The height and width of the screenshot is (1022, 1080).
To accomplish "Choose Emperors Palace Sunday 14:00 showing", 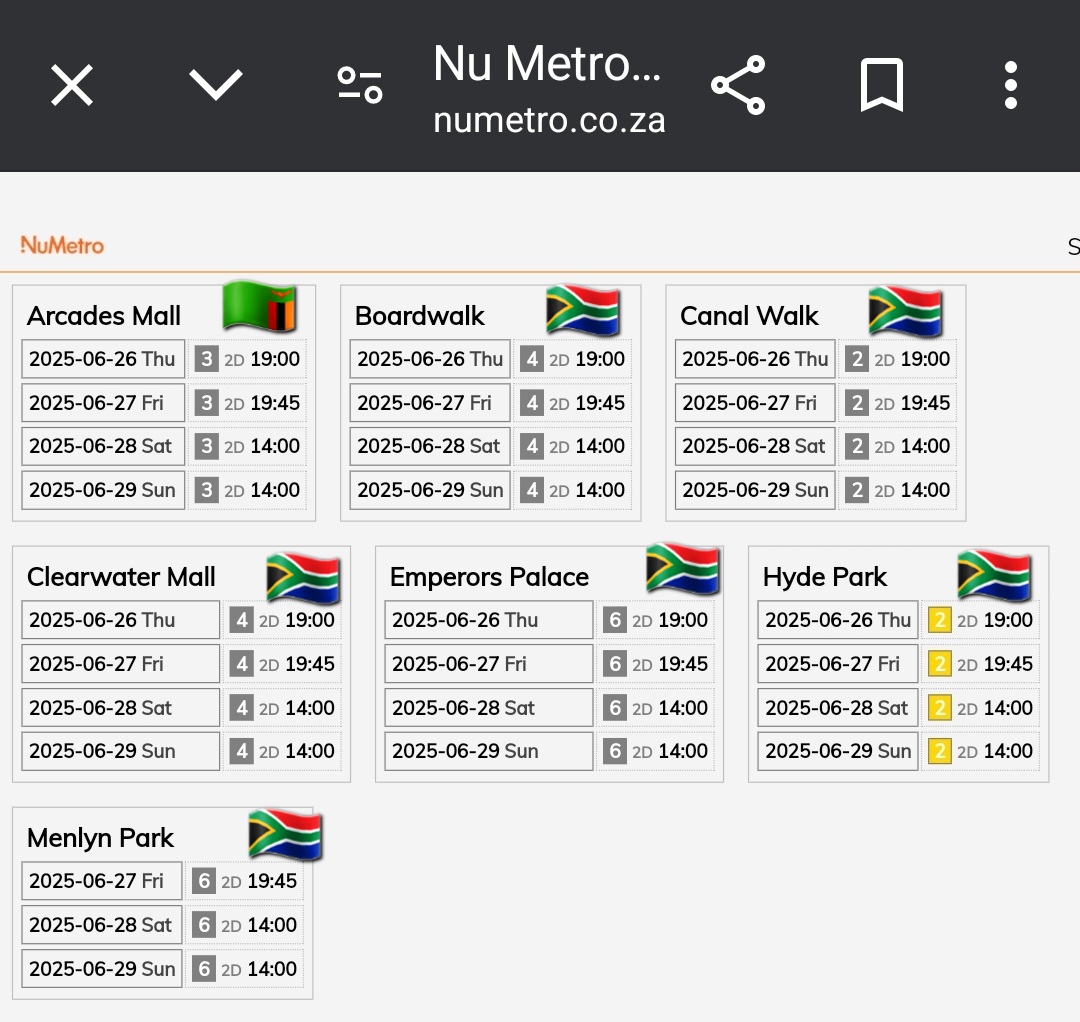I will pos(656,751).
